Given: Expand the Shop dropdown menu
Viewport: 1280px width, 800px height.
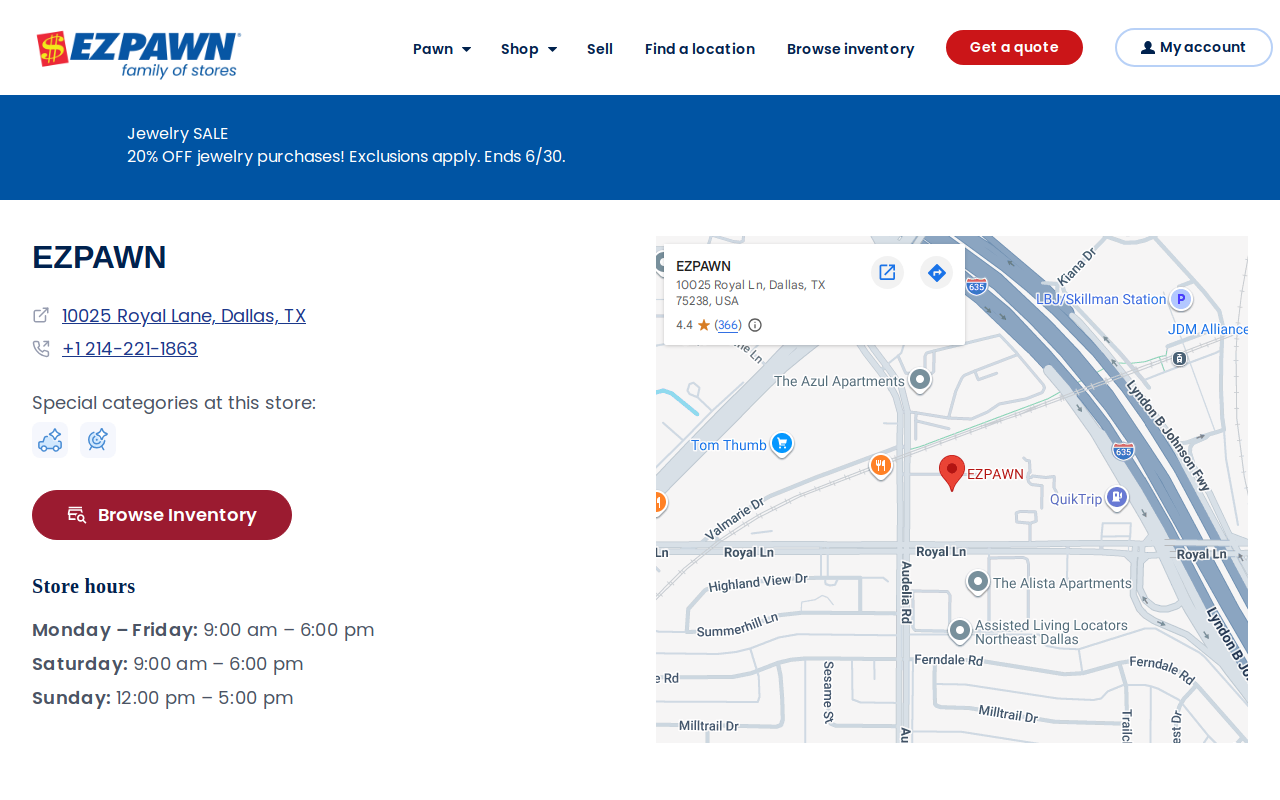Looking at the screenshot, I should click(529, 49).
